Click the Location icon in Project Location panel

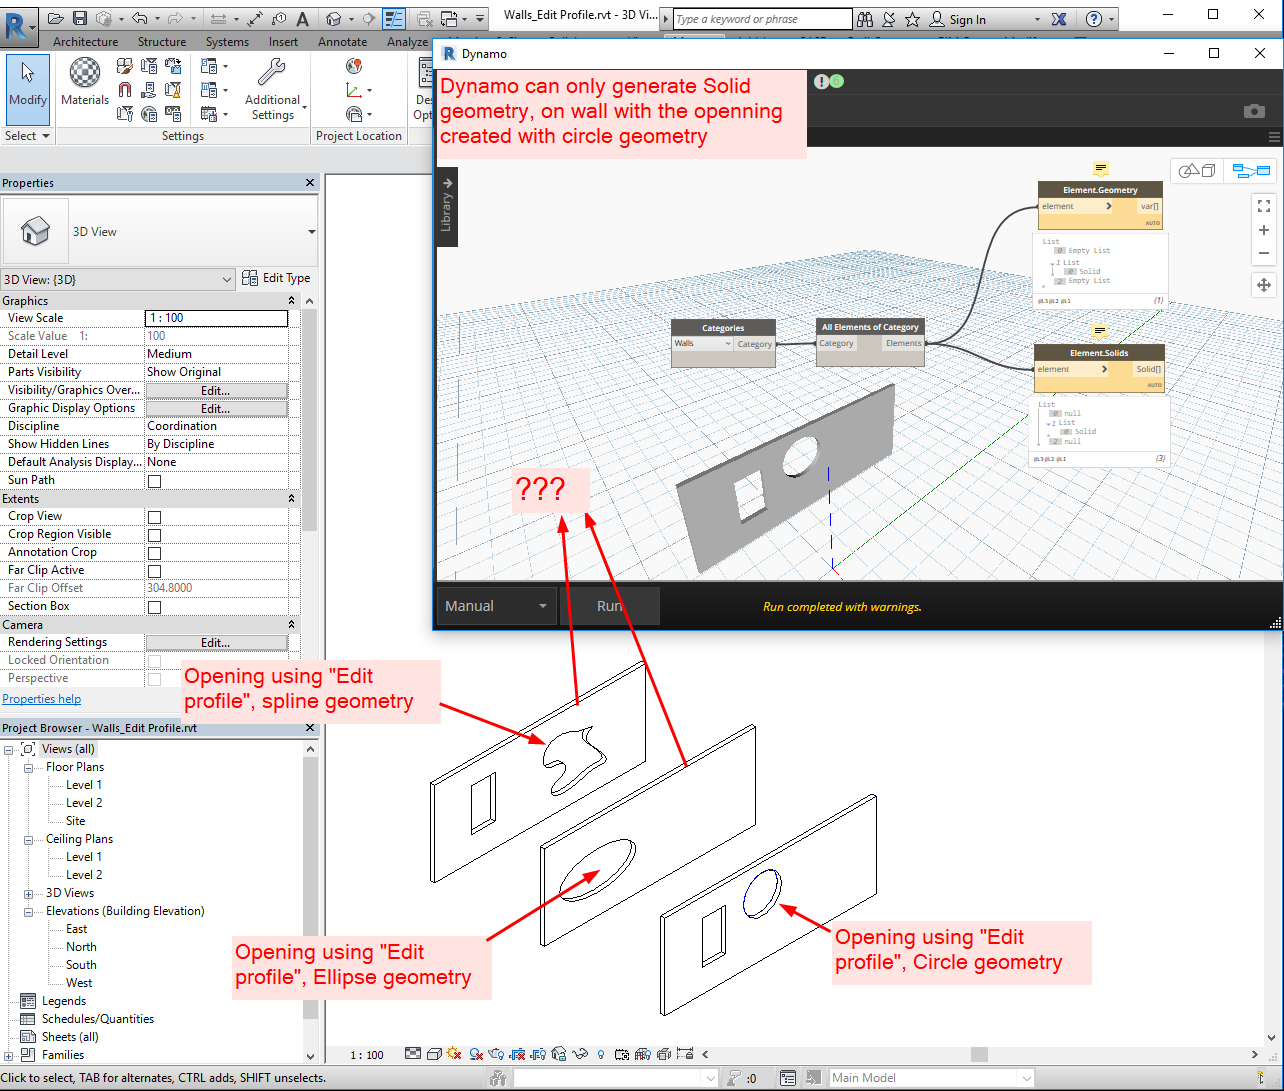point(354,66)
